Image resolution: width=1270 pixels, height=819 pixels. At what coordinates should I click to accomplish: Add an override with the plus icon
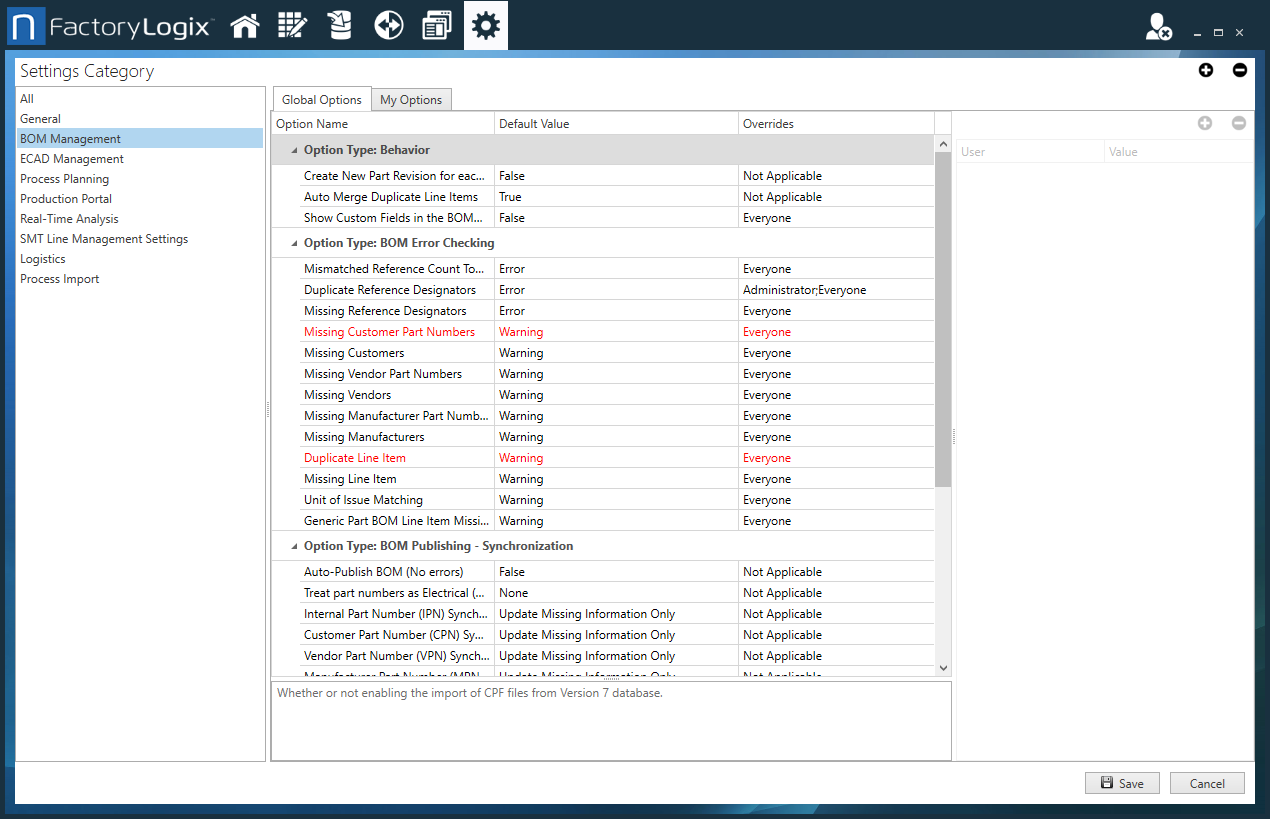1205,123
